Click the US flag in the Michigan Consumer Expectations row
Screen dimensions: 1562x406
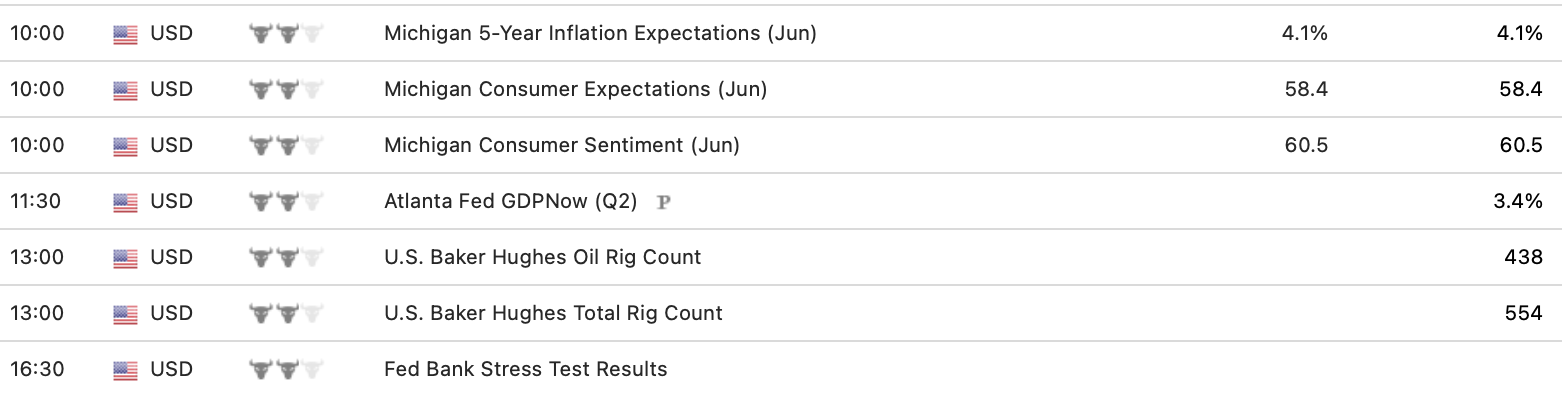click(125, 90)
